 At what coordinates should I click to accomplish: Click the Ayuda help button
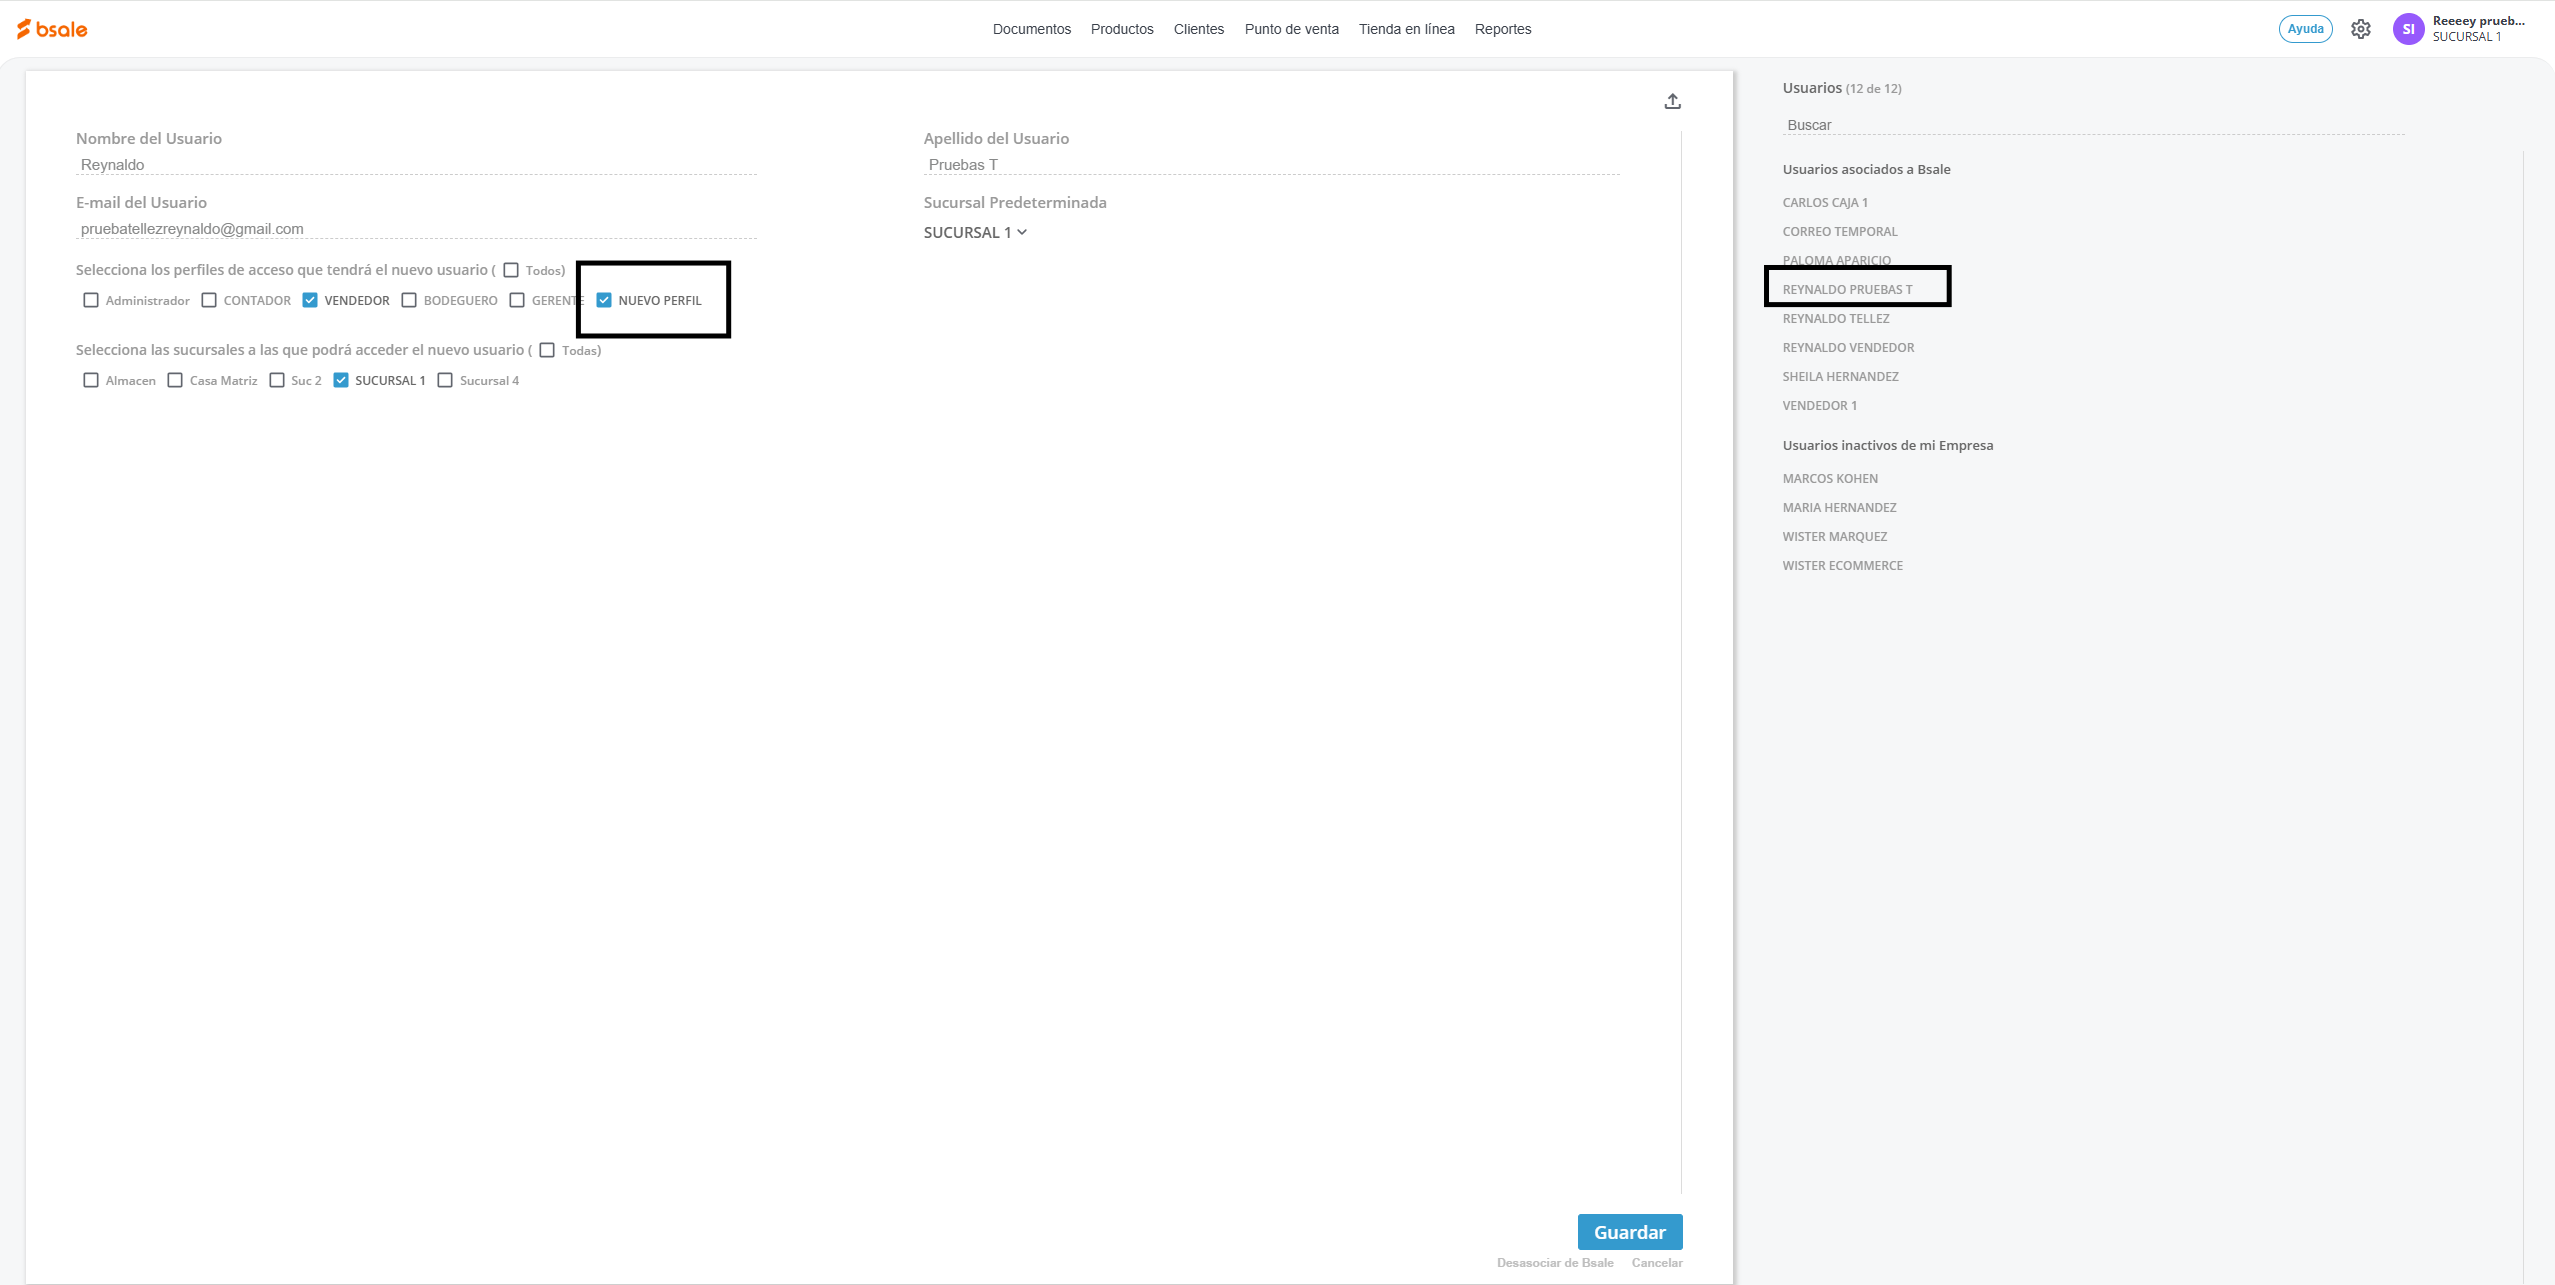pos(2305,29)
